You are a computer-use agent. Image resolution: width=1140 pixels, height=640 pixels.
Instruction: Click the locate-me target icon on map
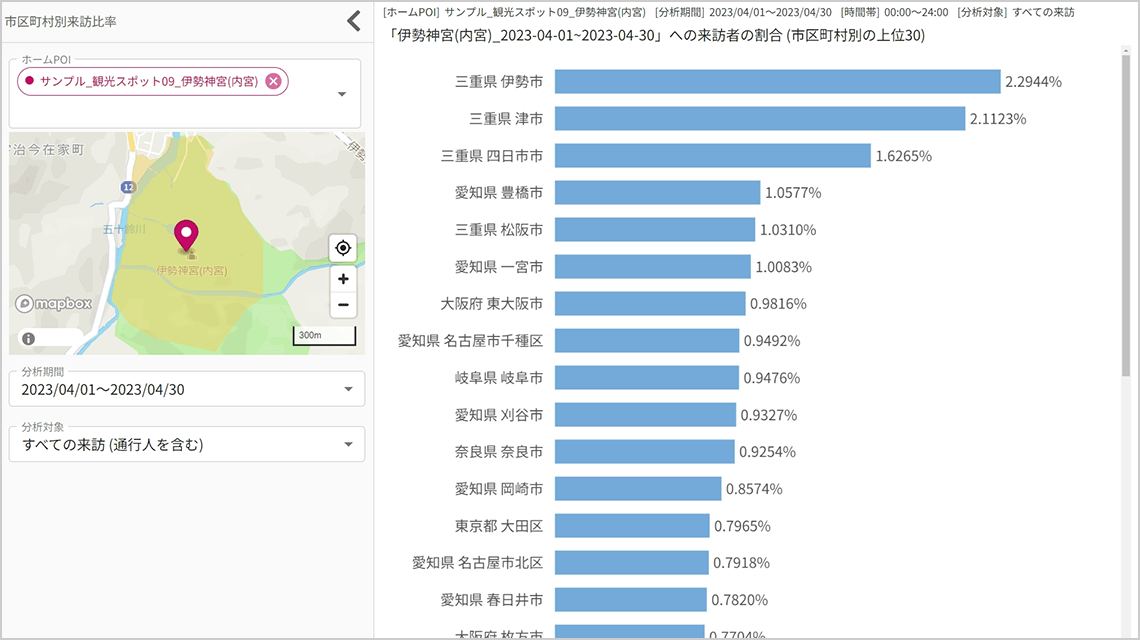(343, 248)
